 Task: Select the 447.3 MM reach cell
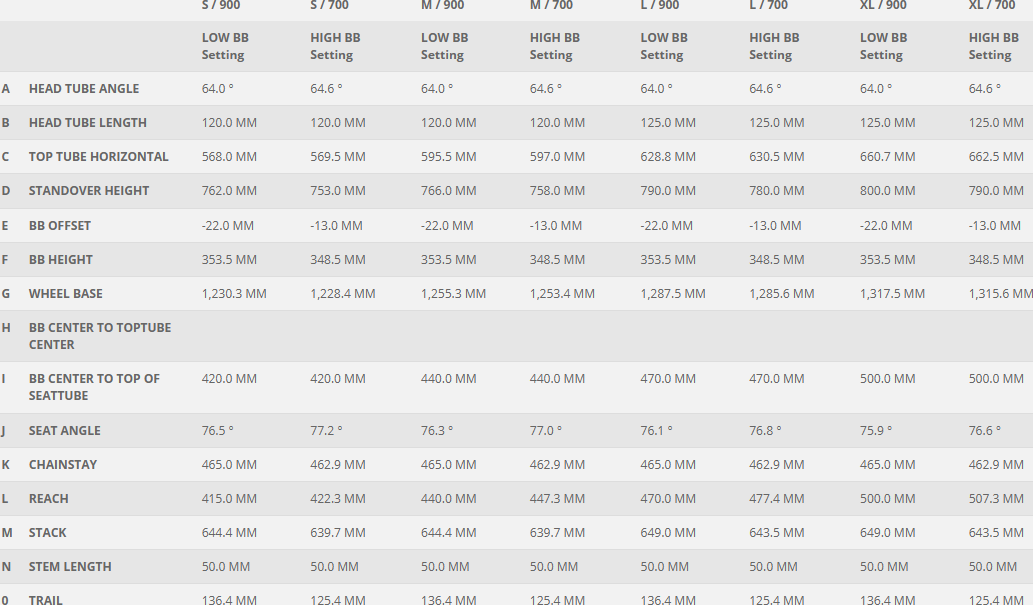click(557, 499)
